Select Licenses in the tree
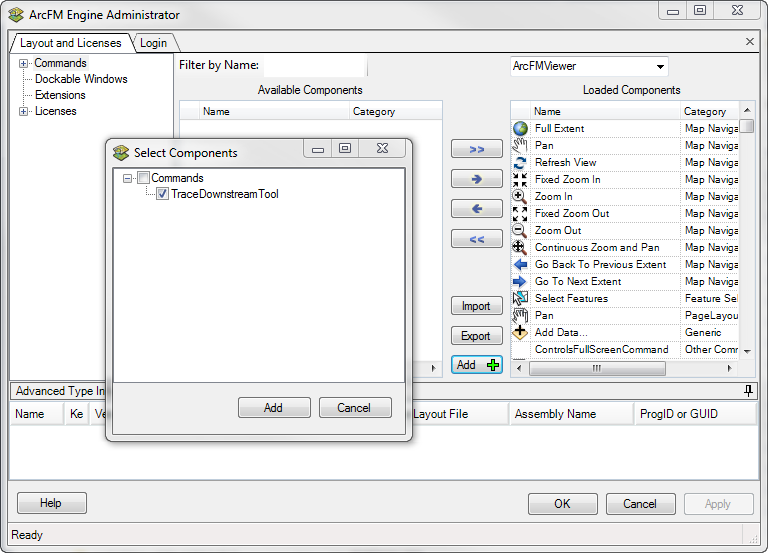This screenshot has width=768, height=553. 55,111
